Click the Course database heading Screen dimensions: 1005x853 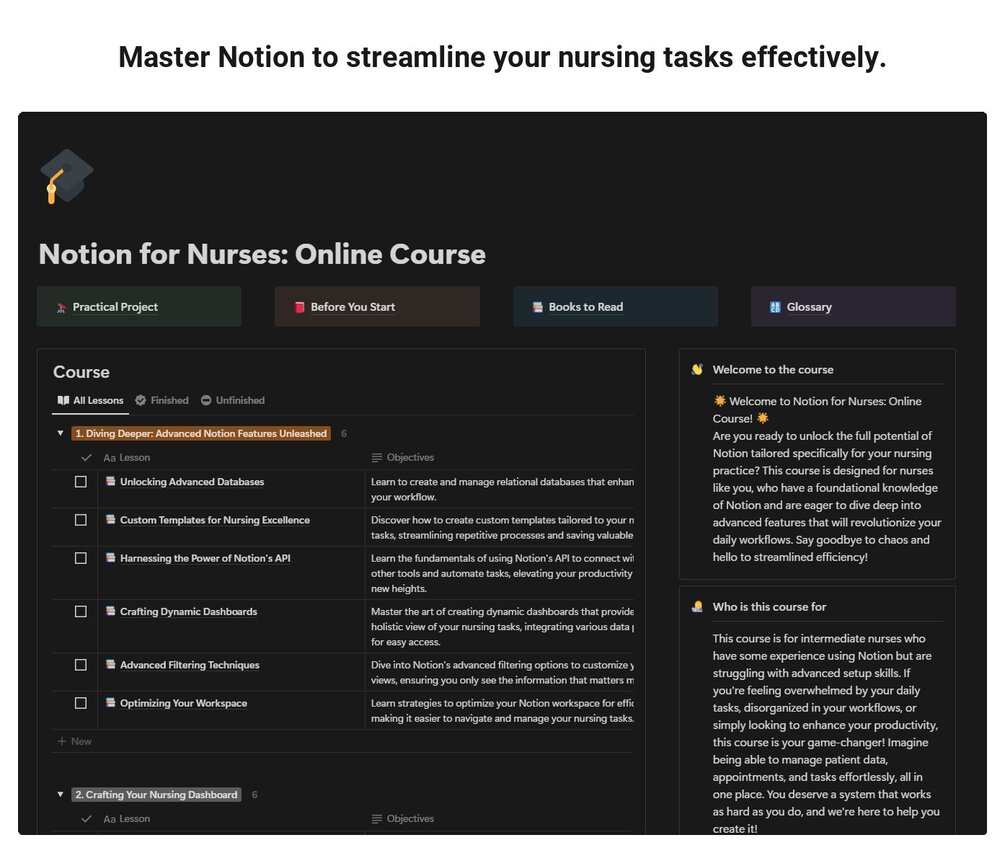[x=81, y=372]
